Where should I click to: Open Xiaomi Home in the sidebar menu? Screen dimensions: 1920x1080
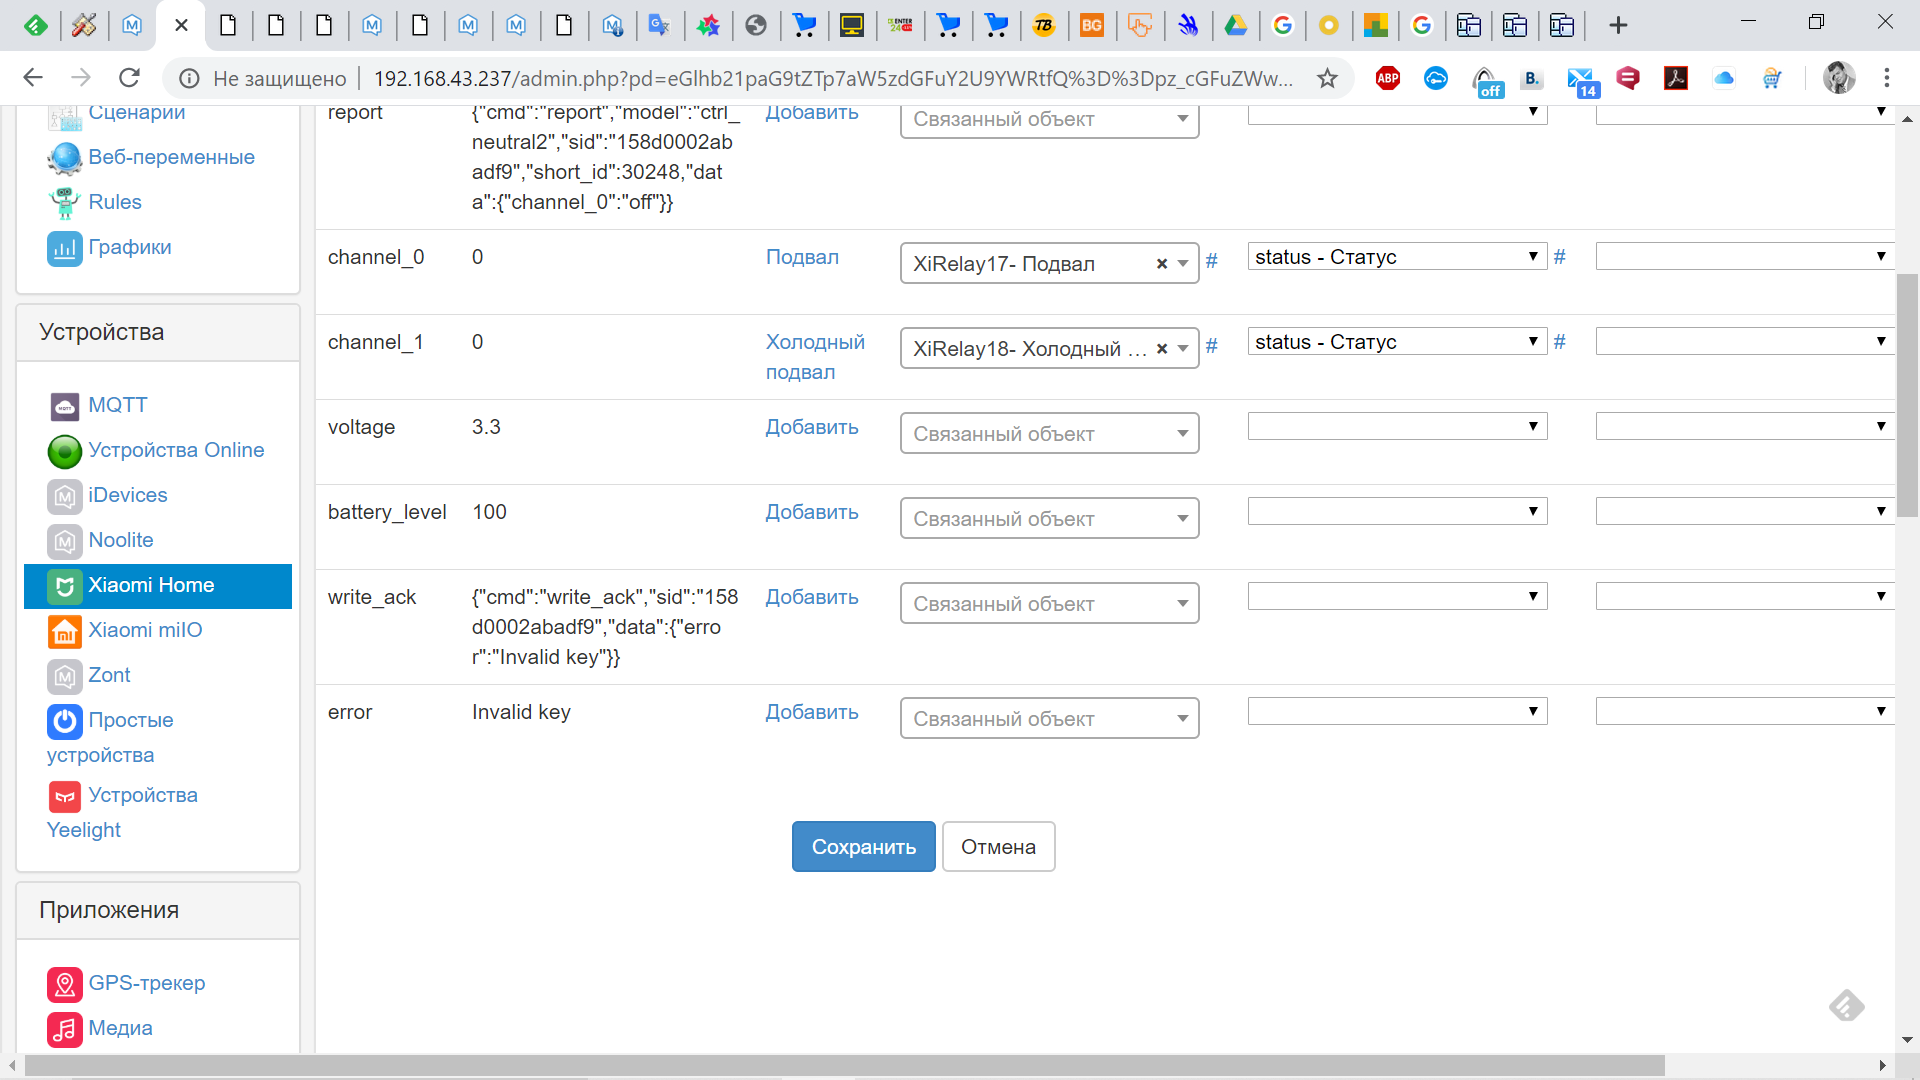(151, 586)
